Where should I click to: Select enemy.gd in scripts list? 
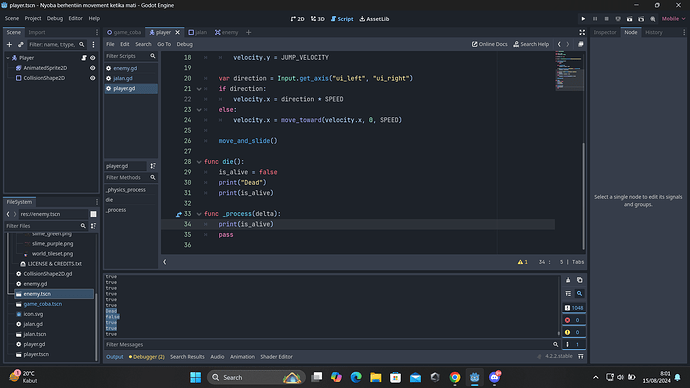pos(131,68)
